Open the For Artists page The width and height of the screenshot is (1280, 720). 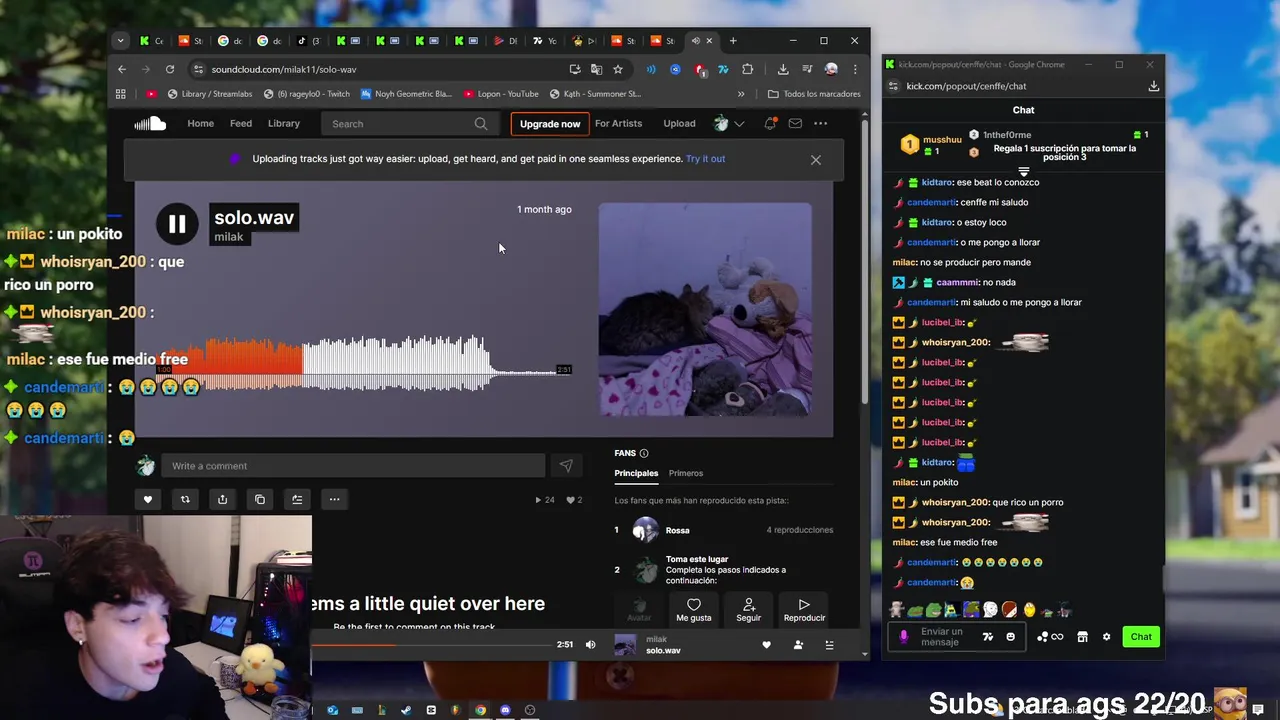click(618, 123)
